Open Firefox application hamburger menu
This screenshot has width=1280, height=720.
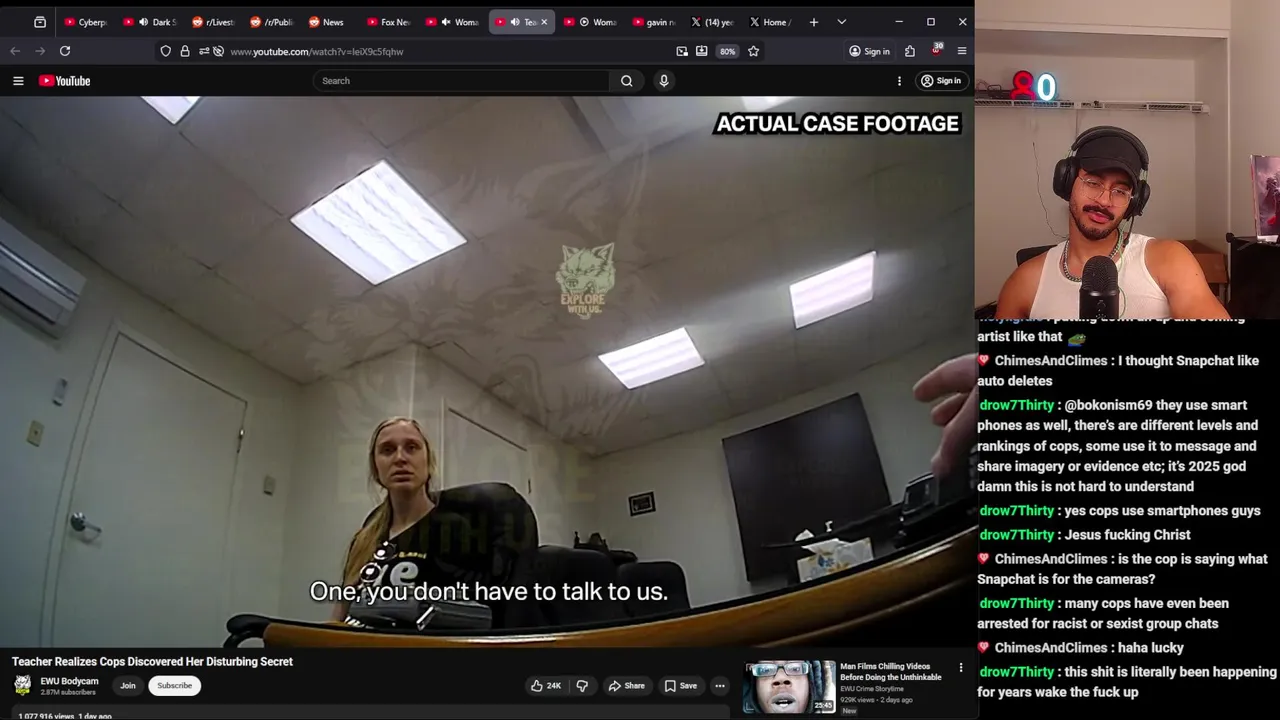click(x=962, y=51)
